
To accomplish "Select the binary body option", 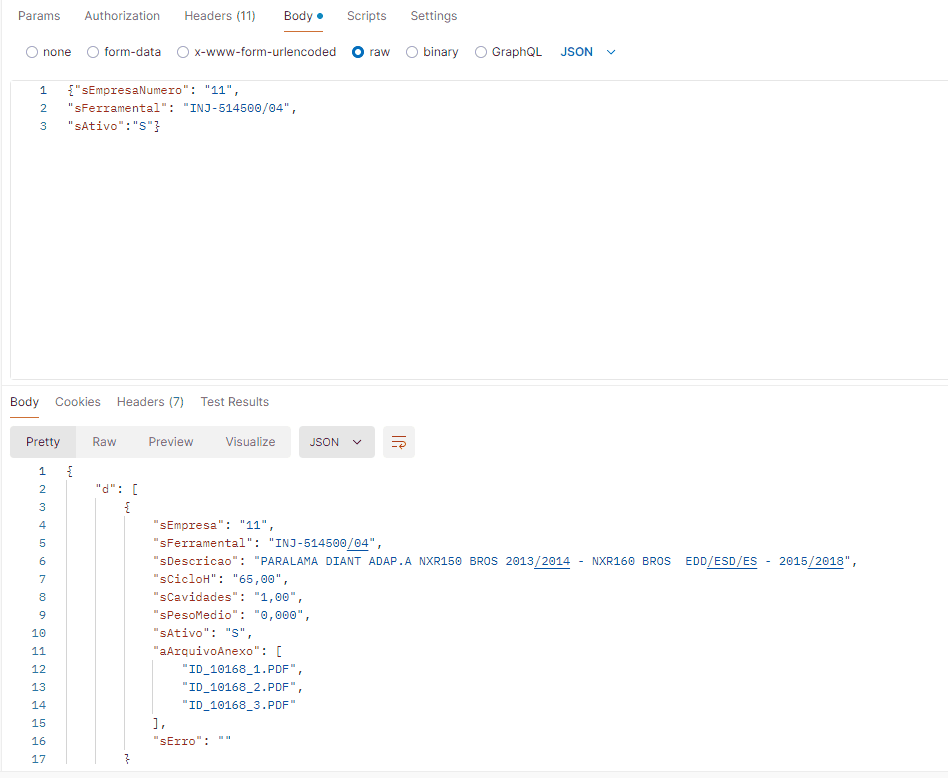I will click(x=412, y=52).
